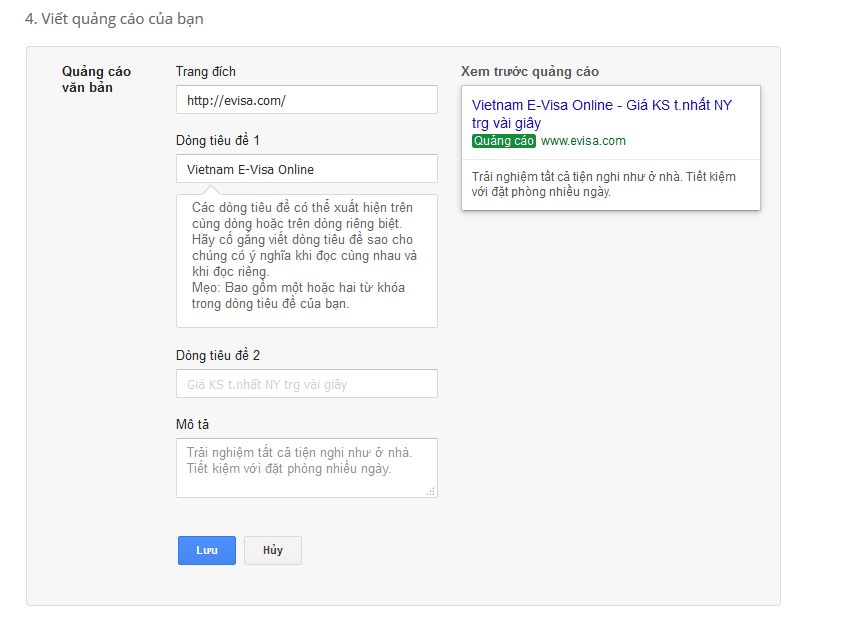Viewport: 841px width, 617px height.
Task: Edit the Dòng tiêu đề 1 field
Action: click(307, 169)
